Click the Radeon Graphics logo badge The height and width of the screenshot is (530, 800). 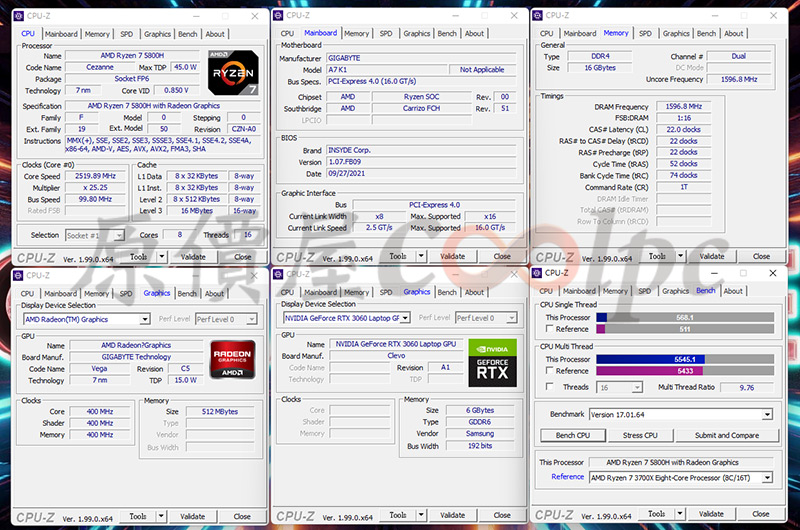coord(233,360)
